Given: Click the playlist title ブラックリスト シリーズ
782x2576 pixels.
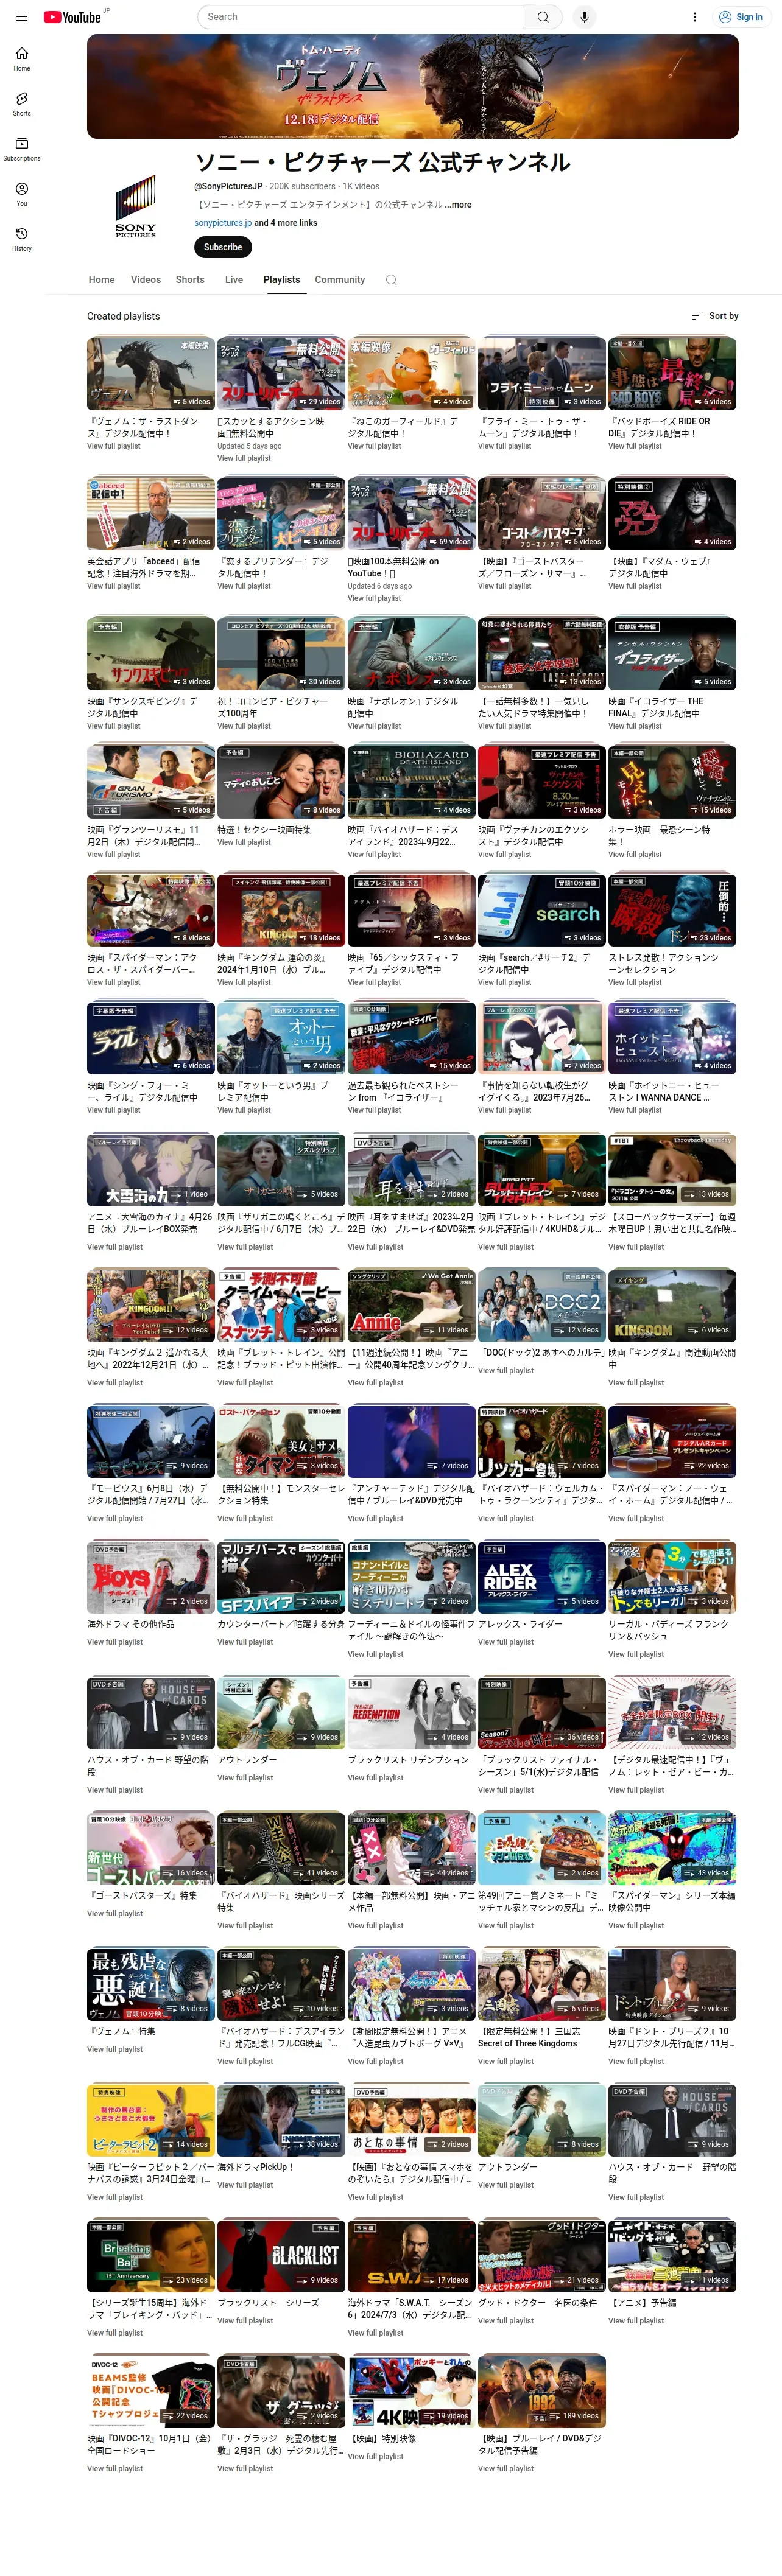Looking at the screenshot, I should pyautogui.click(x=269, y=2303).
